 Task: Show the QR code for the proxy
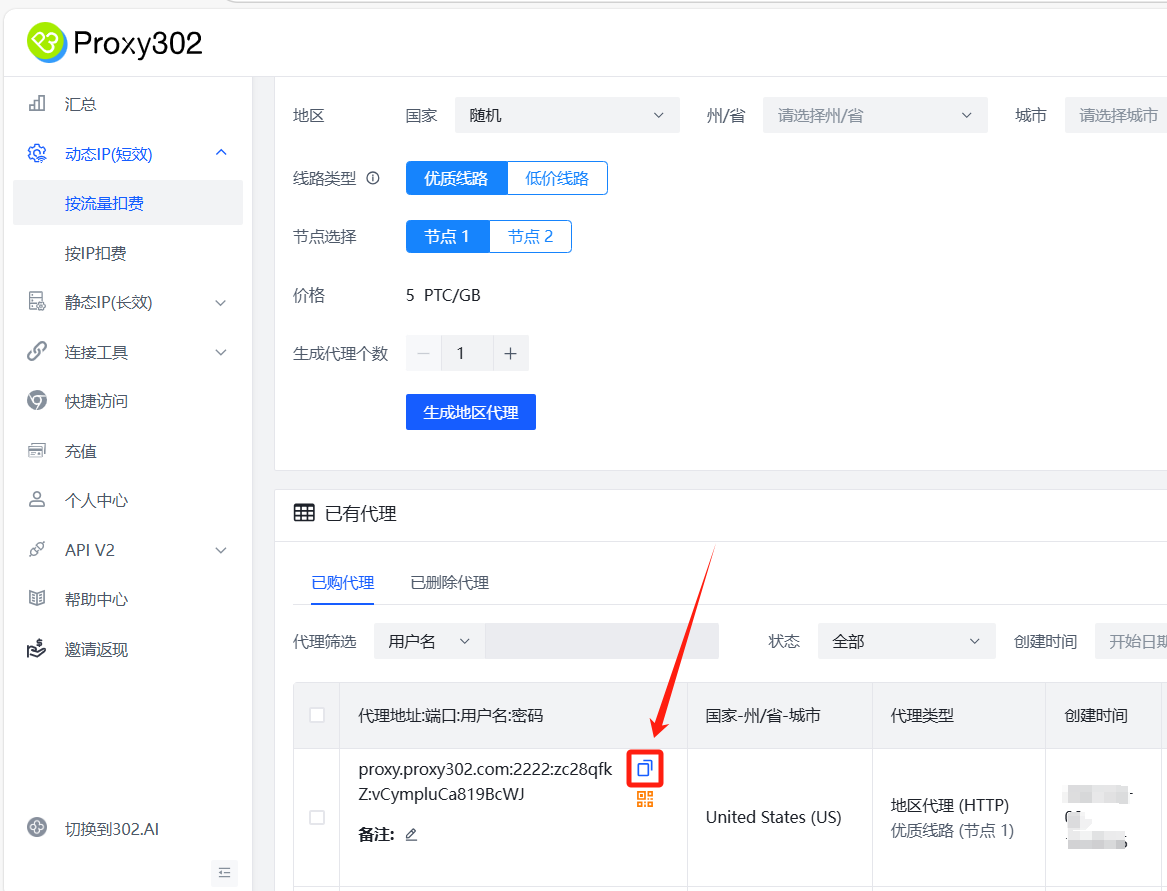click(x=644, y=799)
